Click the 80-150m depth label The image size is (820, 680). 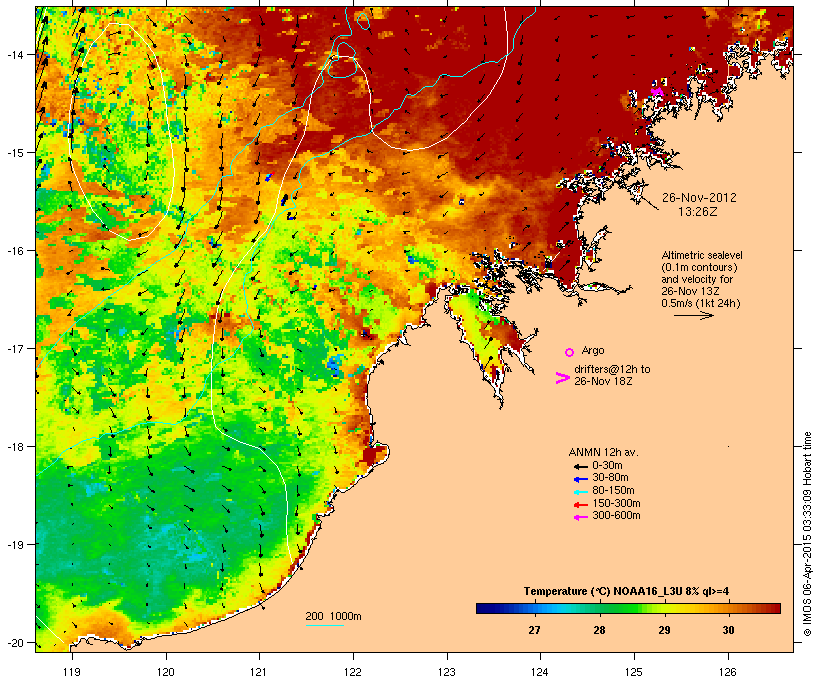pyautogui.click(x=613, y=491)
